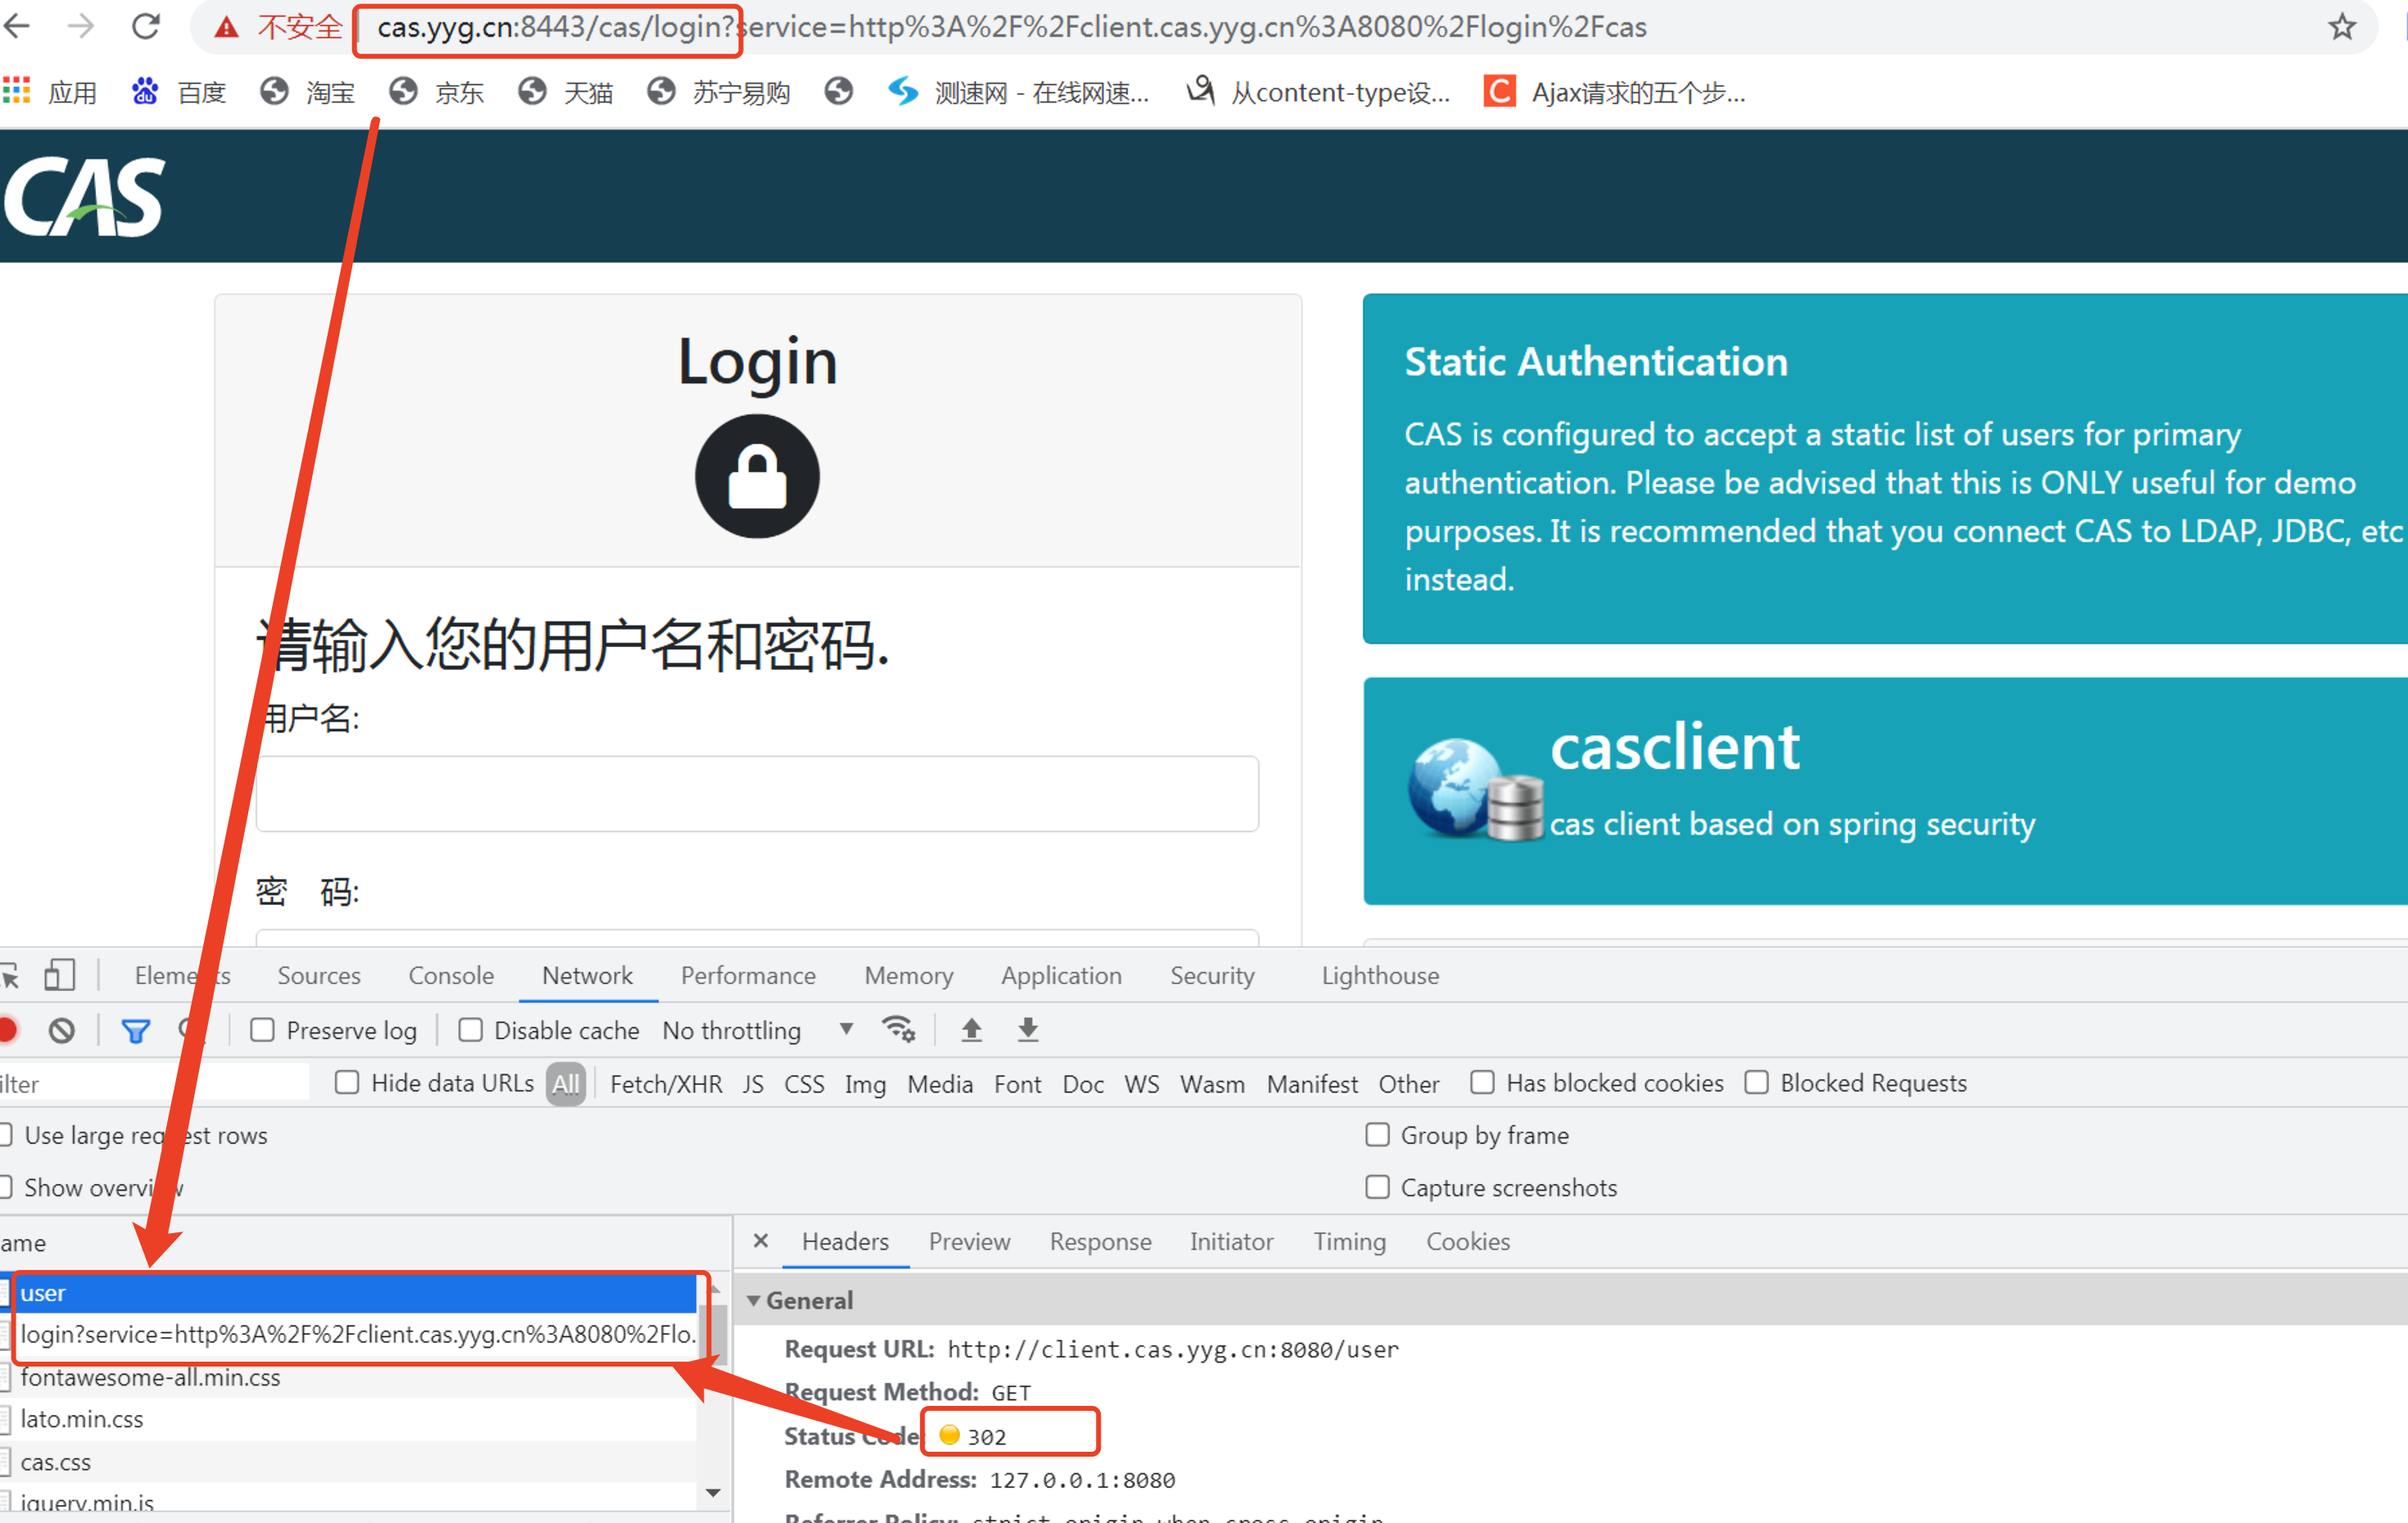Switch to the Console tab

pos(451,975)
